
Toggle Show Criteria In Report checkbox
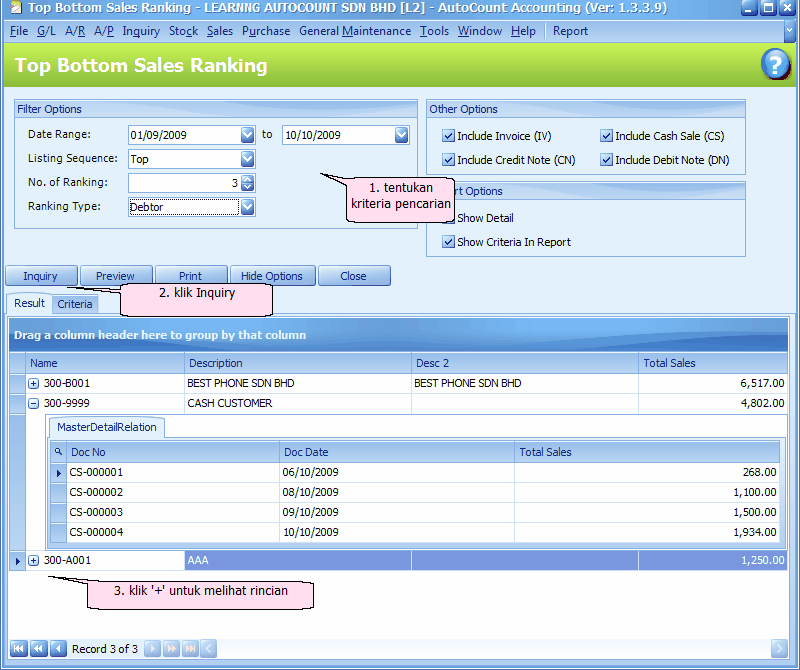(x=448, y=242)
